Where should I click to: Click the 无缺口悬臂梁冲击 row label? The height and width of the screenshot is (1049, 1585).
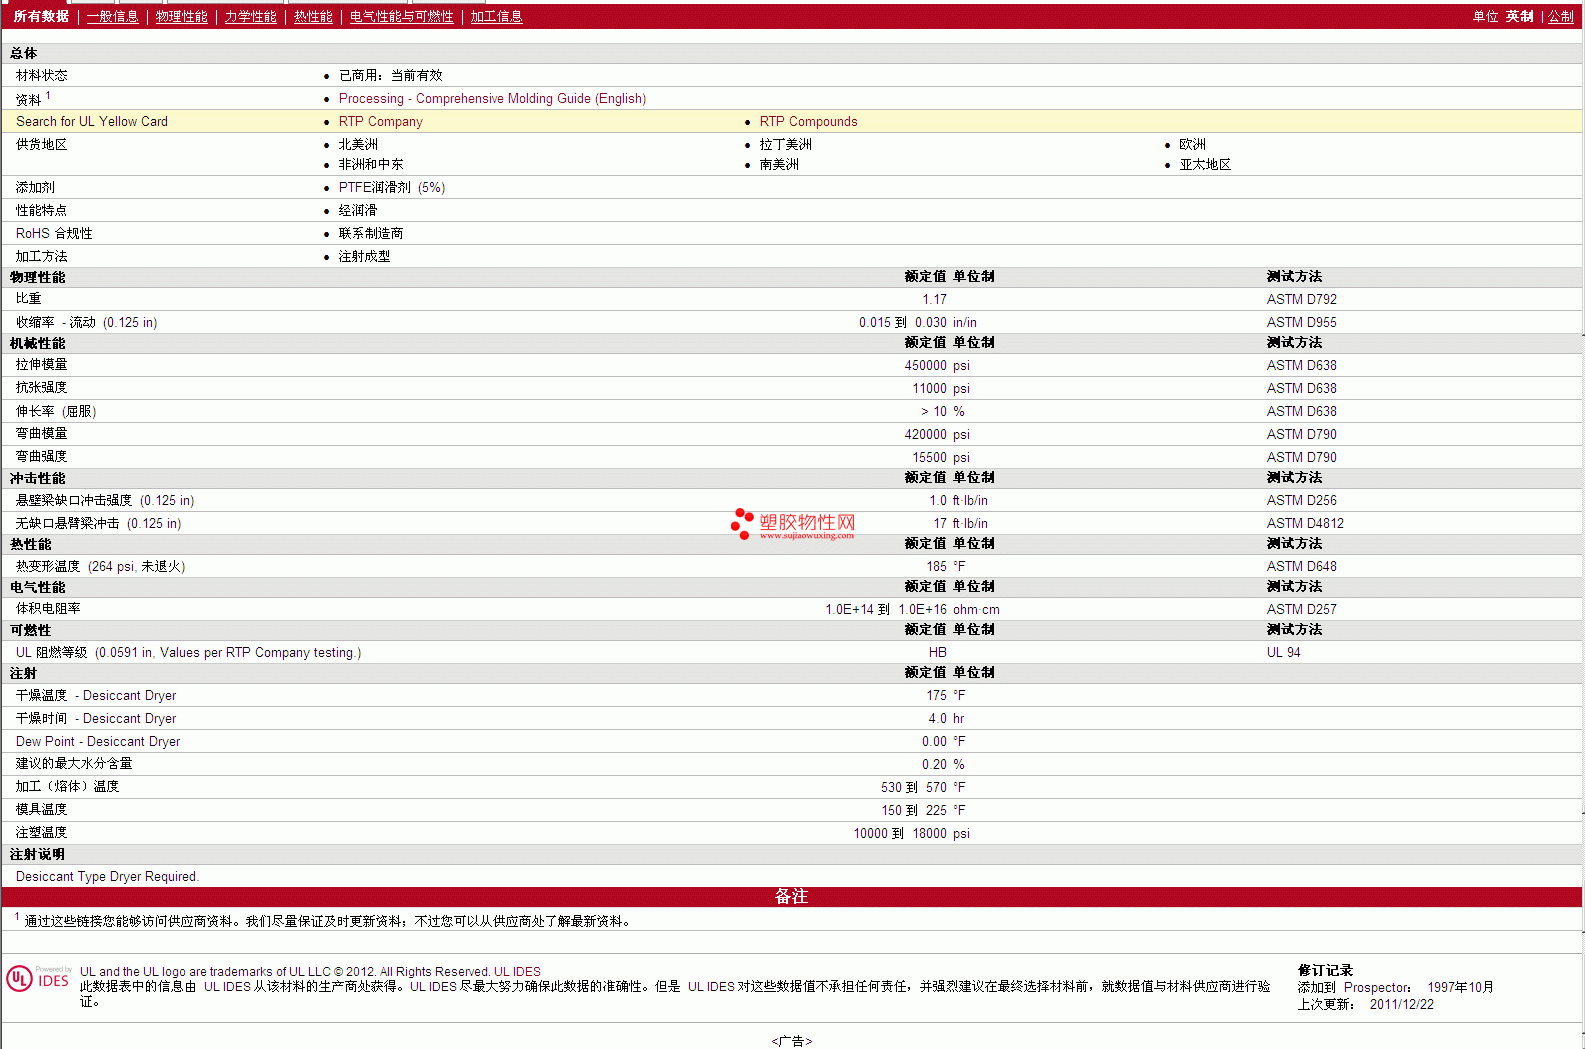[x=98, y=523]
